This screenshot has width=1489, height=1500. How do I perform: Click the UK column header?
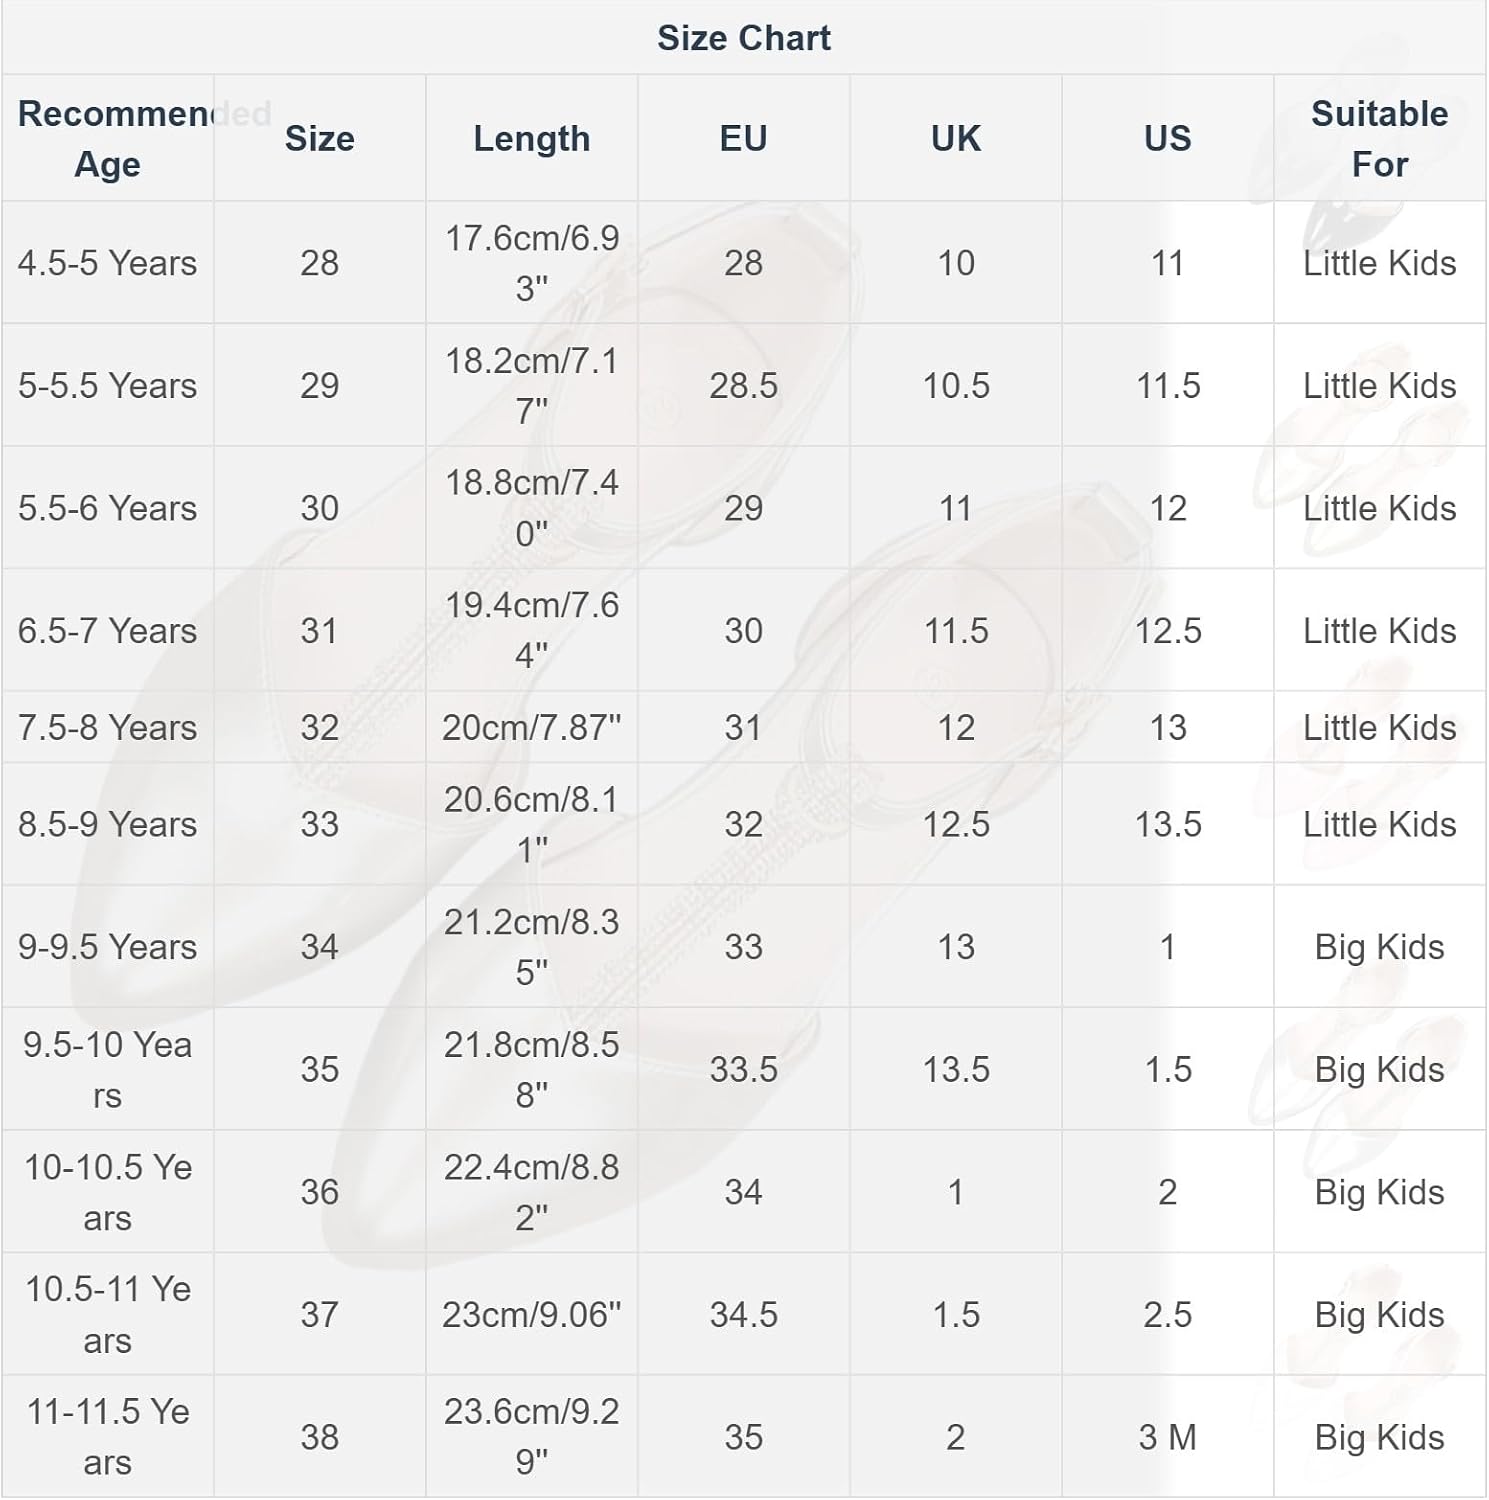955,138
